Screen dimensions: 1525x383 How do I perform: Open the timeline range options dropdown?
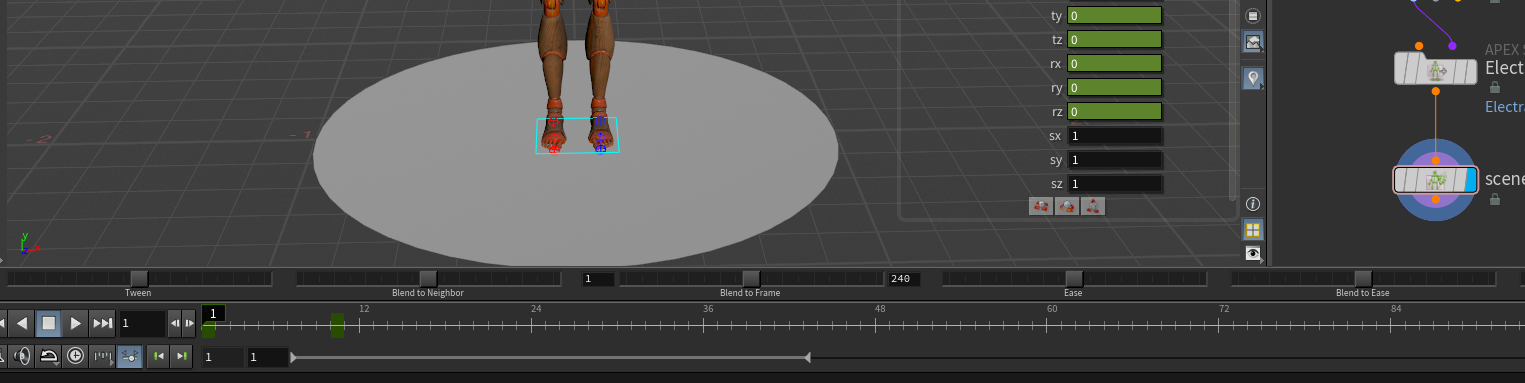pyautogui.click(x=102, y=356)
